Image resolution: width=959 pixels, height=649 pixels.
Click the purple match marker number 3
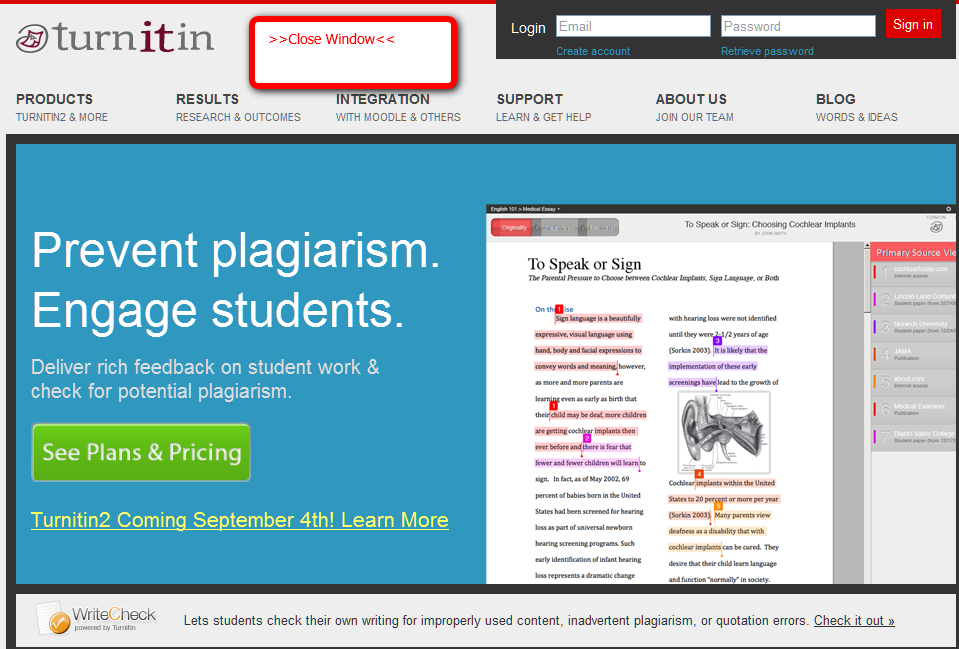click(717, 341)
